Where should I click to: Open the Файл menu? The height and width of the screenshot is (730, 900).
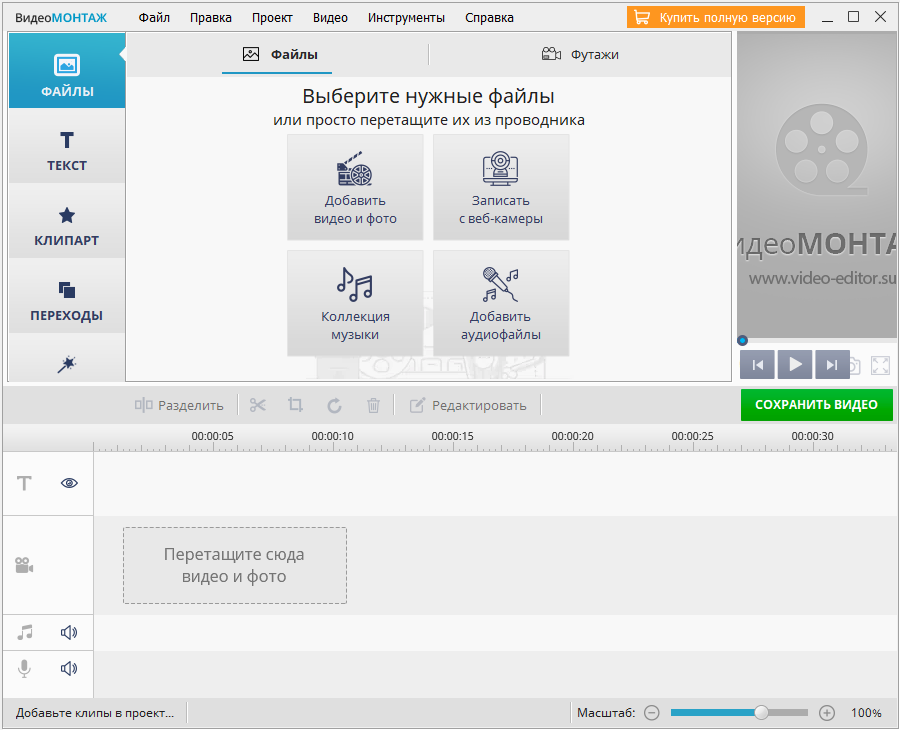(154, 18)
